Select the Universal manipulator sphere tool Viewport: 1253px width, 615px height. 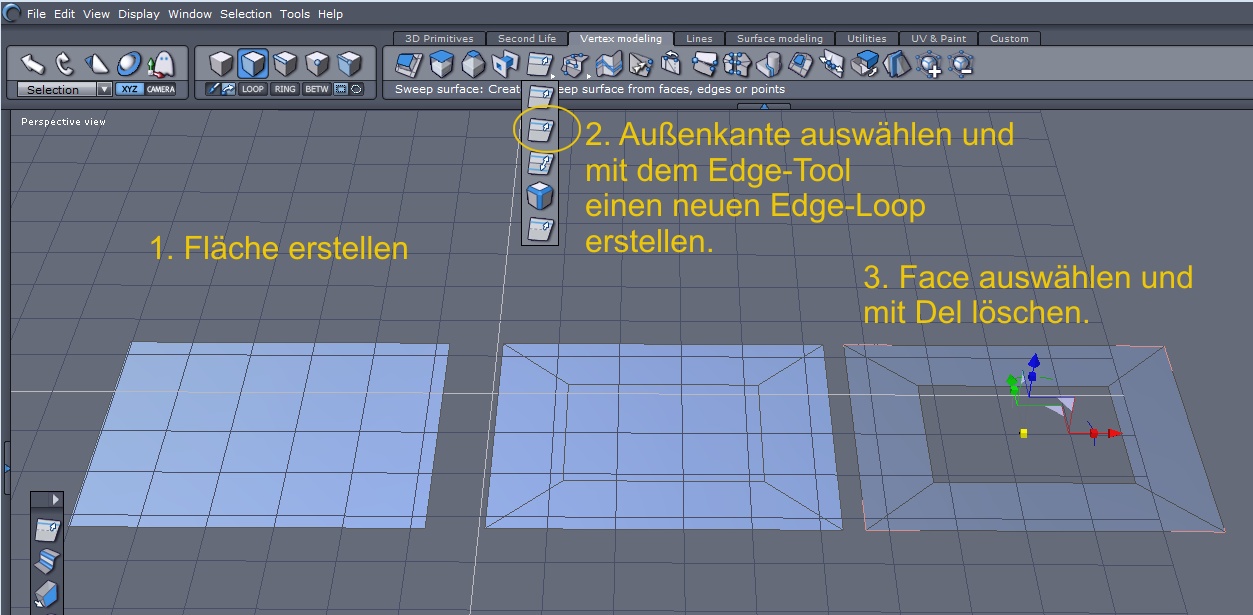pos(129,65)
